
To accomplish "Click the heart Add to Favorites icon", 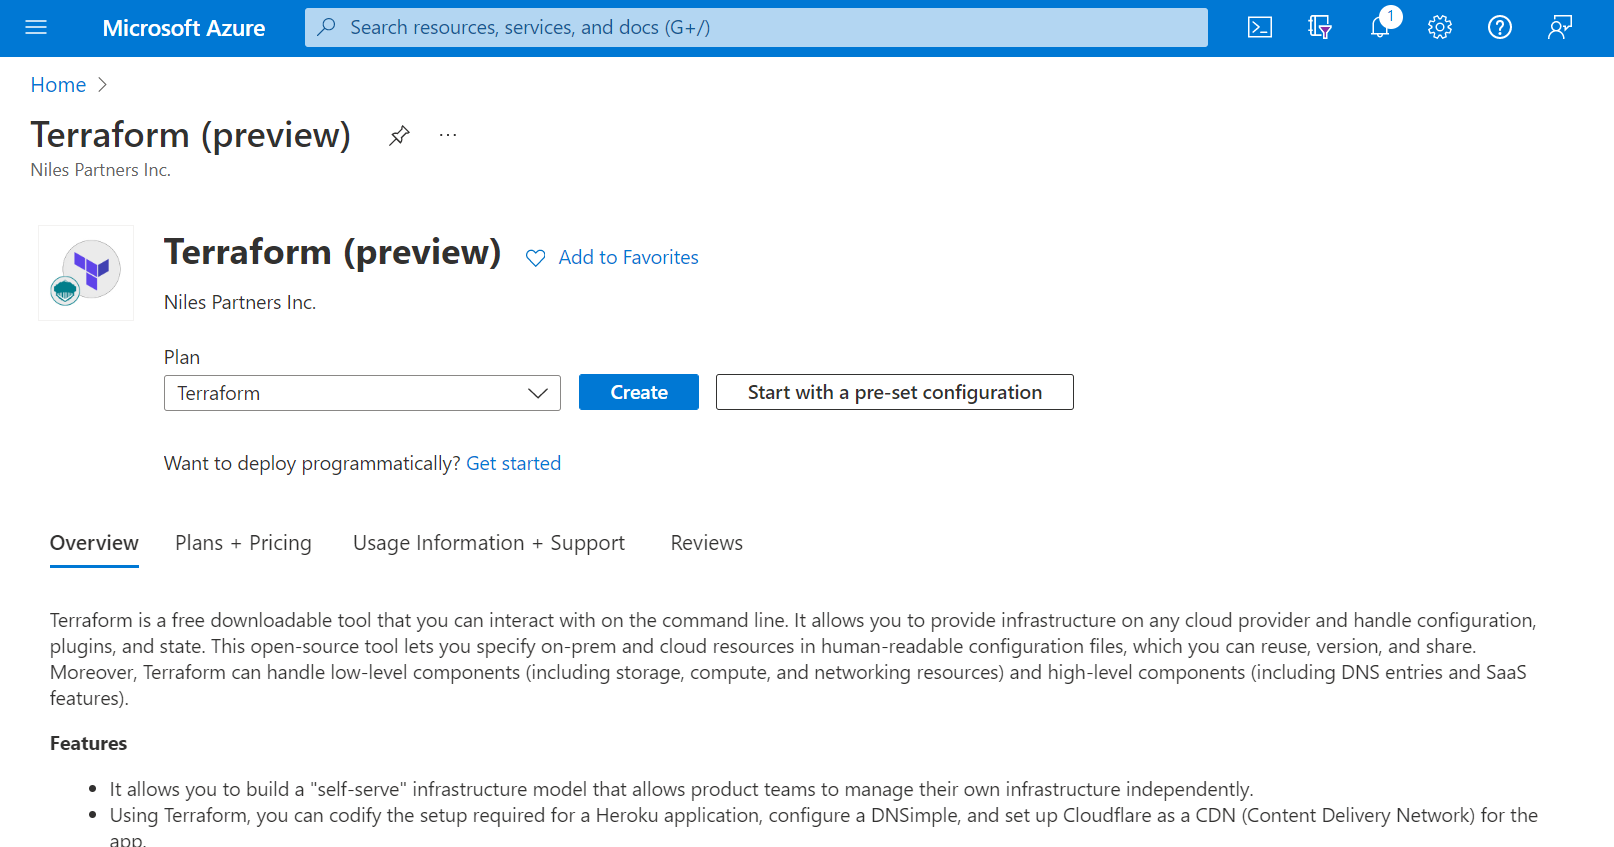I will [x=536, y=258].
